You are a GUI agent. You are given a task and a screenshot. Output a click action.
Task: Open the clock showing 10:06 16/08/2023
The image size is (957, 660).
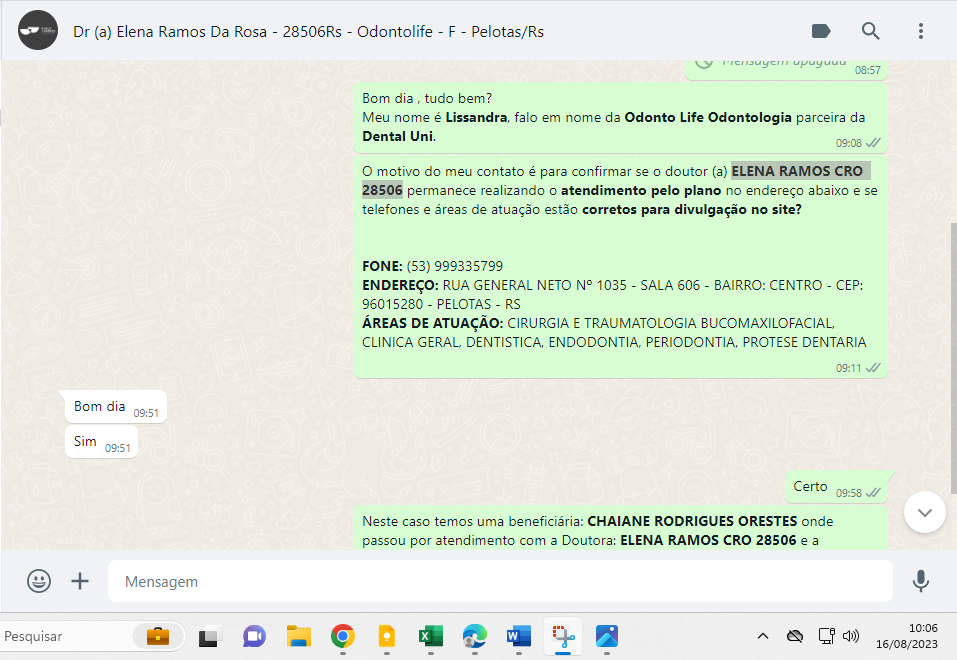907,636
